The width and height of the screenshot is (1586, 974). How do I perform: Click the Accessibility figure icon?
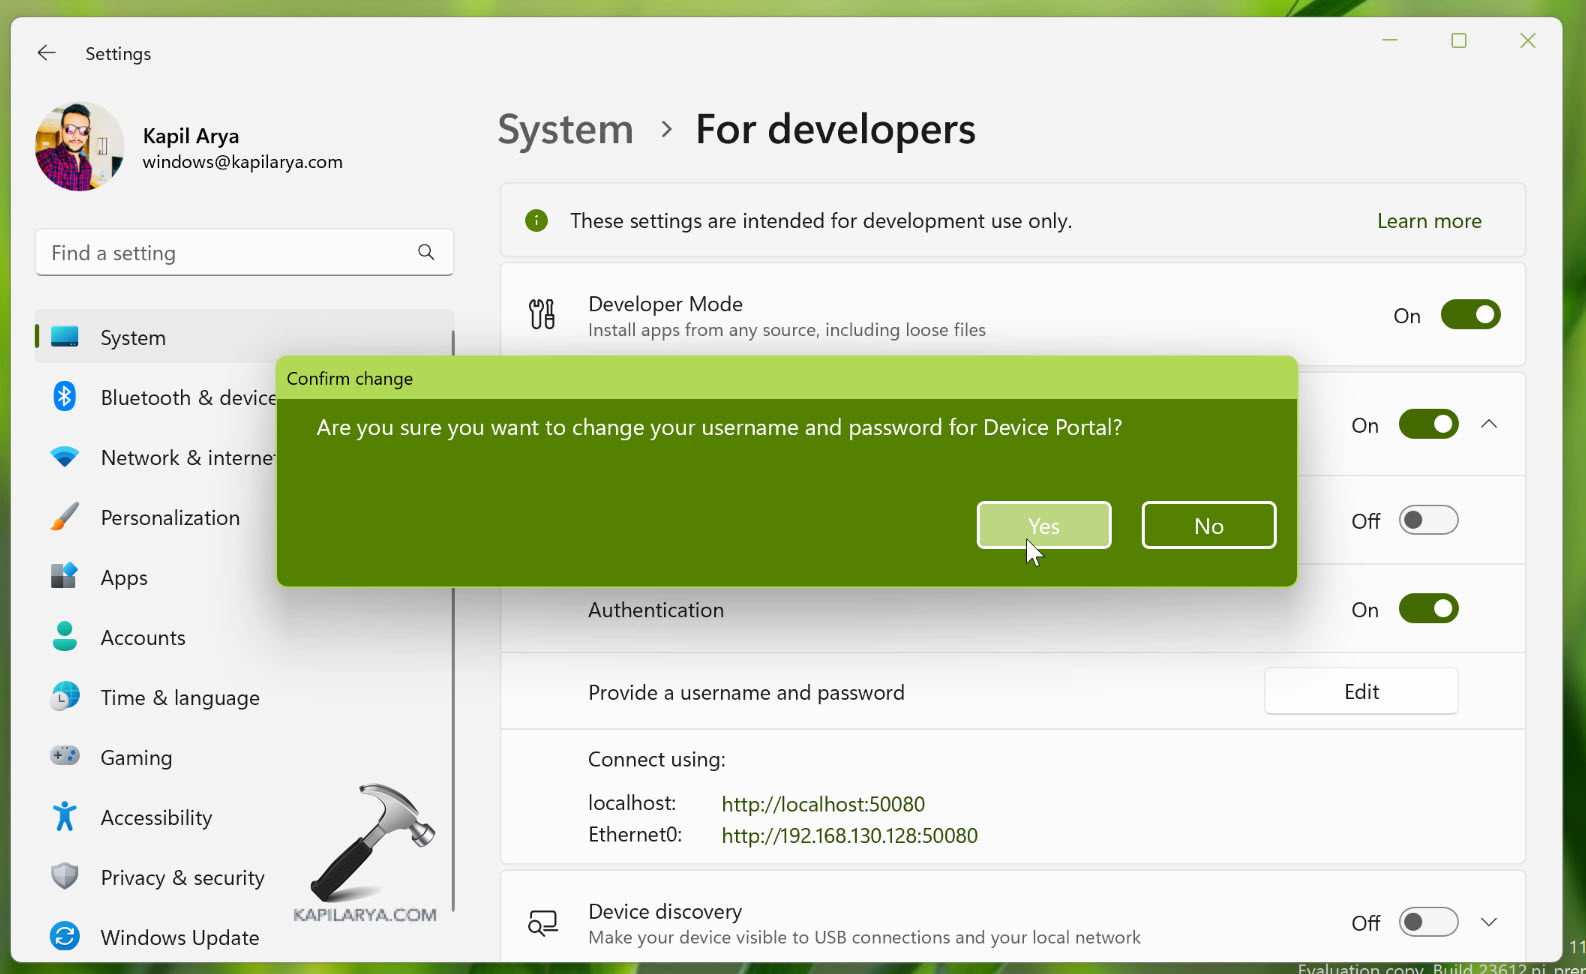(65, 817)
